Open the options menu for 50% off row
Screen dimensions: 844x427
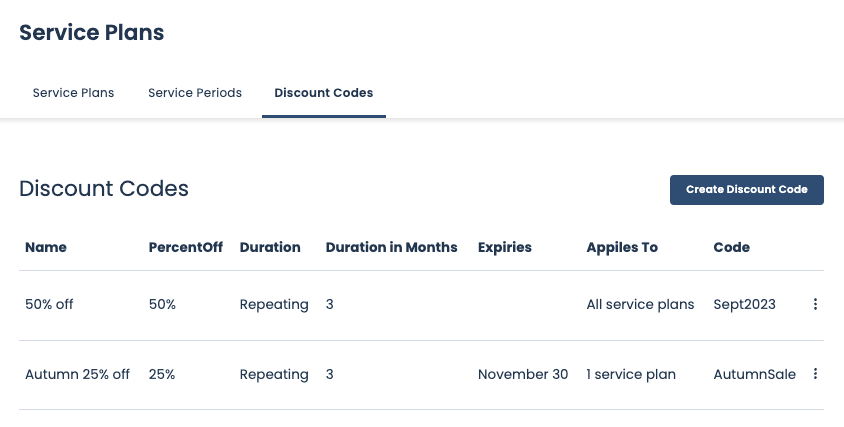(x=815, y=304)
